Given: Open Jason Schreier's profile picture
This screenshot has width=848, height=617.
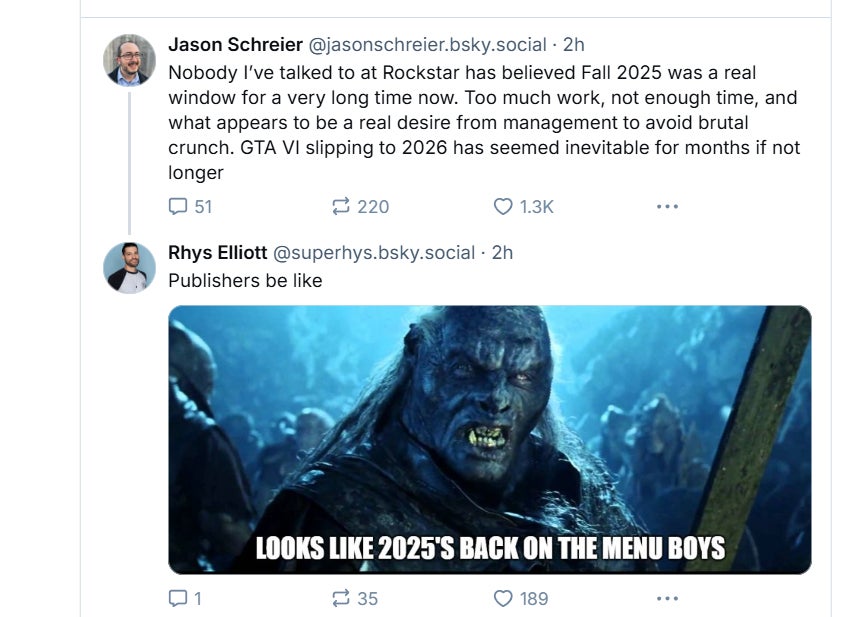Looking at the screenshot, I should 130,60.
